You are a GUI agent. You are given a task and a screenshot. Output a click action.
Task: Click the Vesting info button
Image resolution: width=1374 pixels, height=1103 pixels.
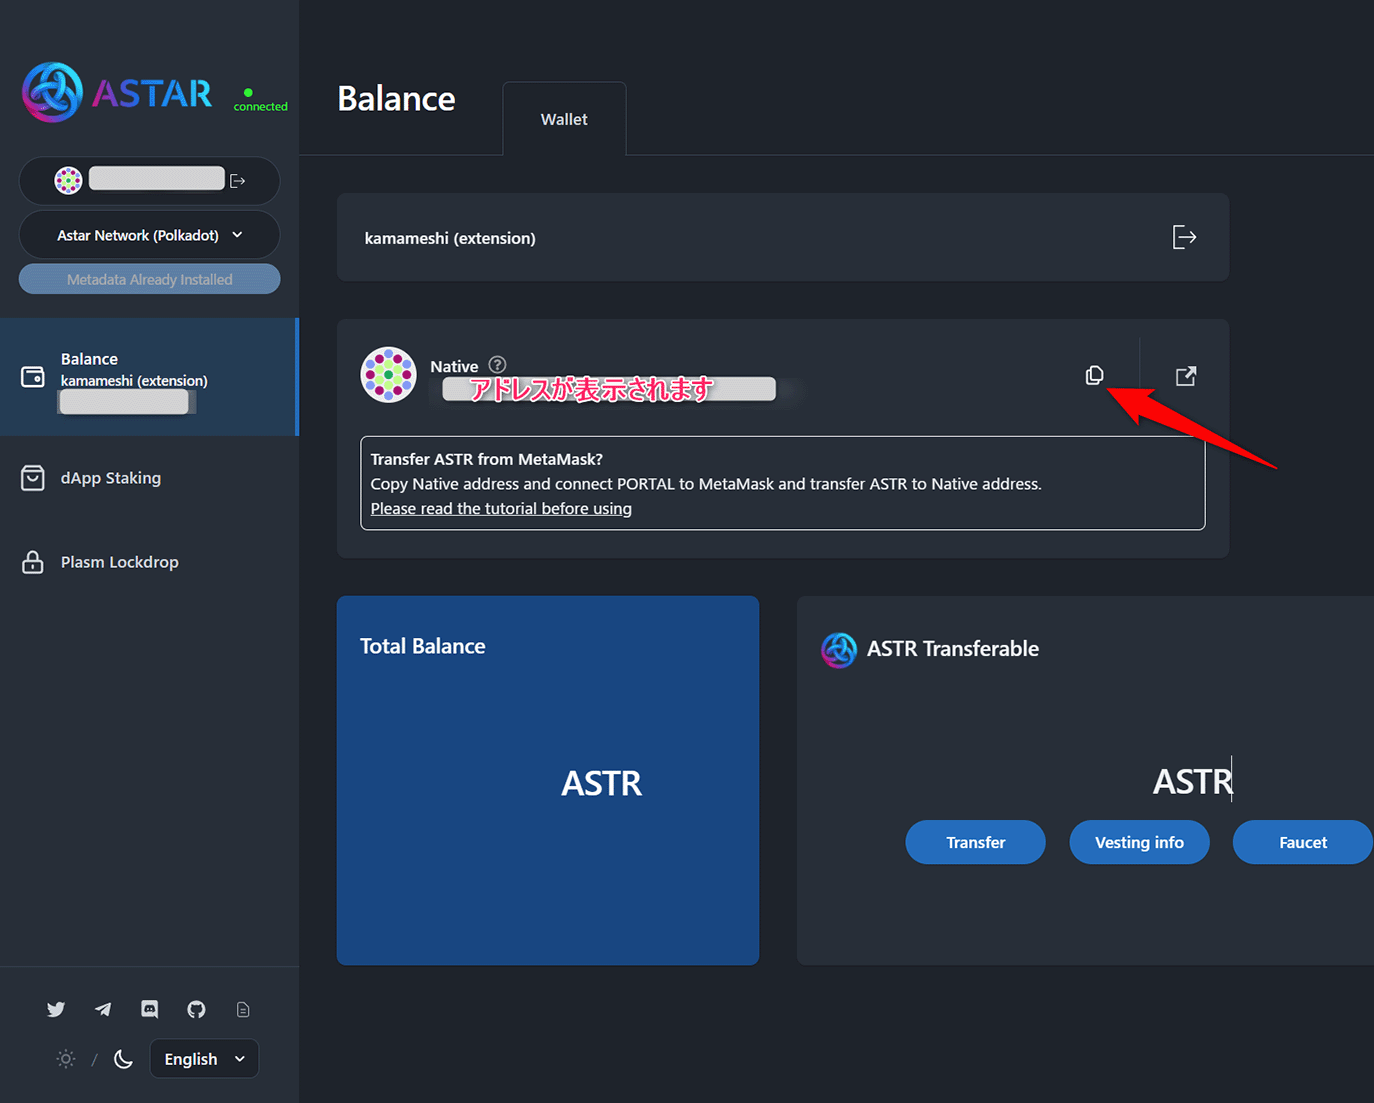(x=1139, y=842)
